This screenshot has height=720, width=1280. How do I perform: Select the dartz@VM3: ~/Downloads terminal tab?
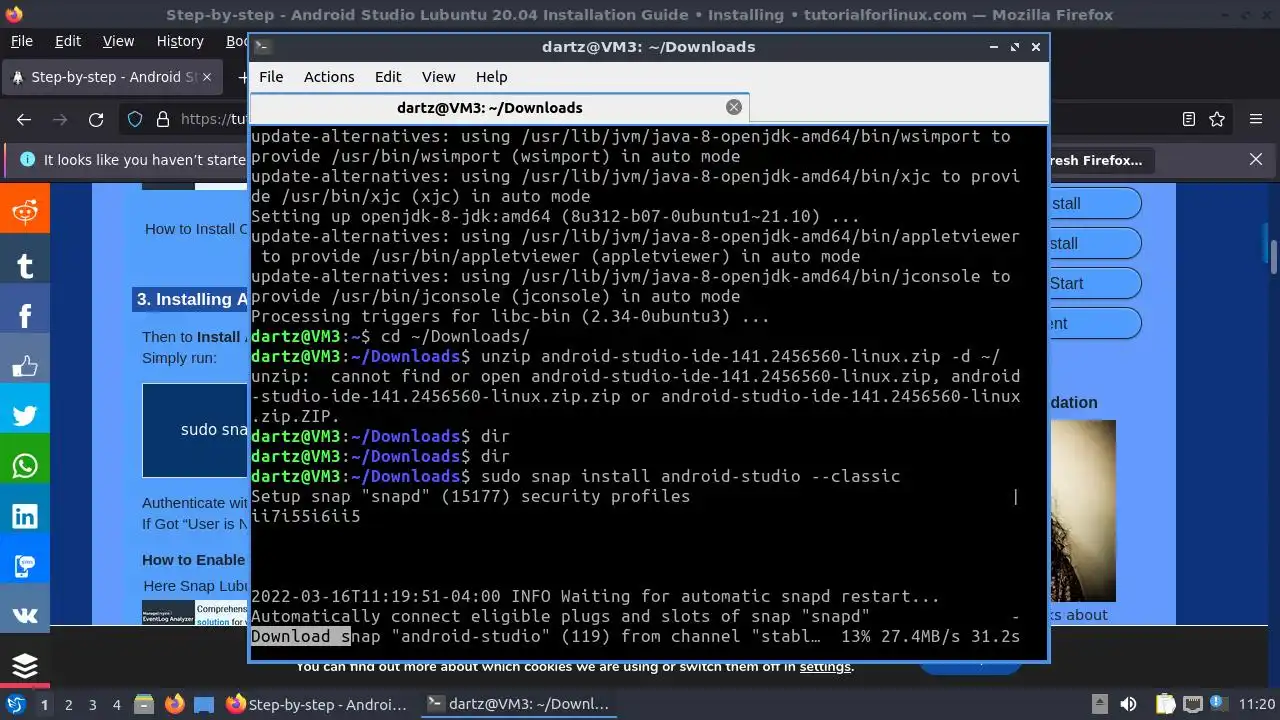tap(498, 107)
